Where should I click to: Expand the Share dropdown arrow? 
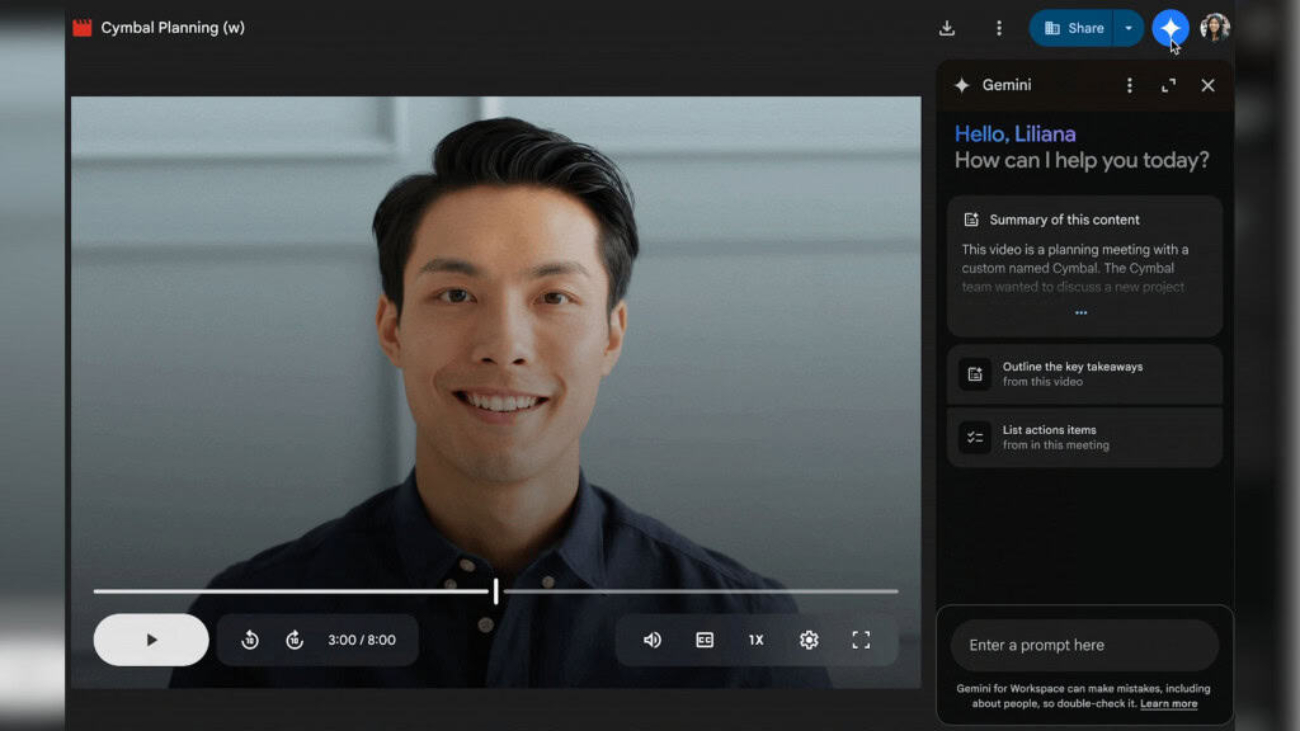pyautogui.click(x=1128, y=28)
